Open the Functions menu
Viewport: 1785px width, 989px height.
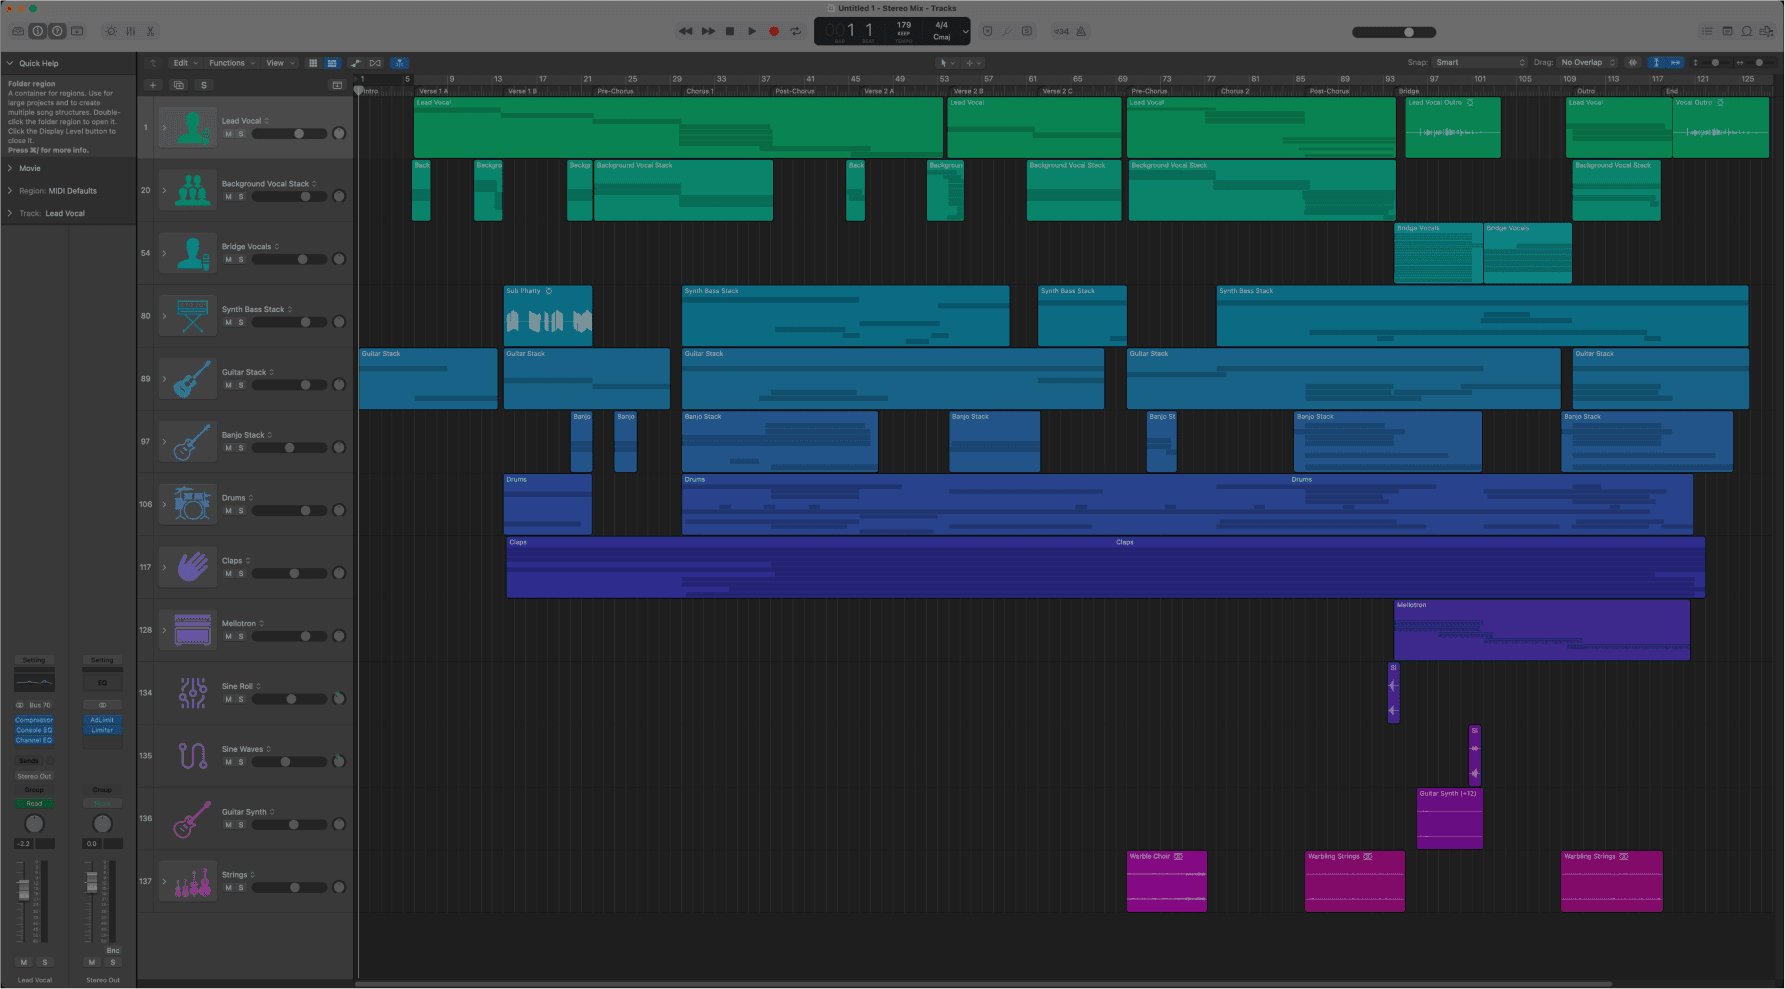(231, 63)
